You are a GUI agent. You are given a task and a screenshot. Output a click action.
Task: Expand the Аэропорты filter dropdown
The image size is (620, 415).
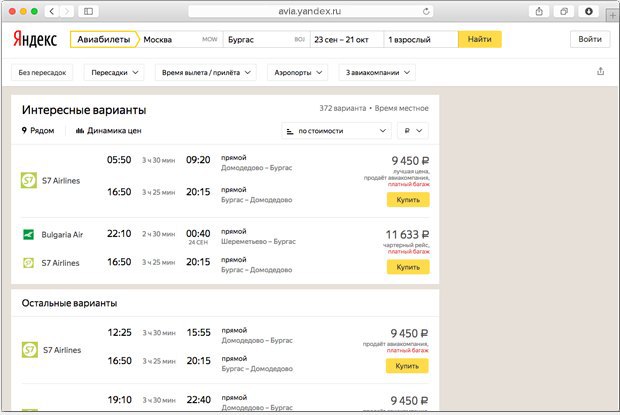pyautogui.click(x=298, y=73)
